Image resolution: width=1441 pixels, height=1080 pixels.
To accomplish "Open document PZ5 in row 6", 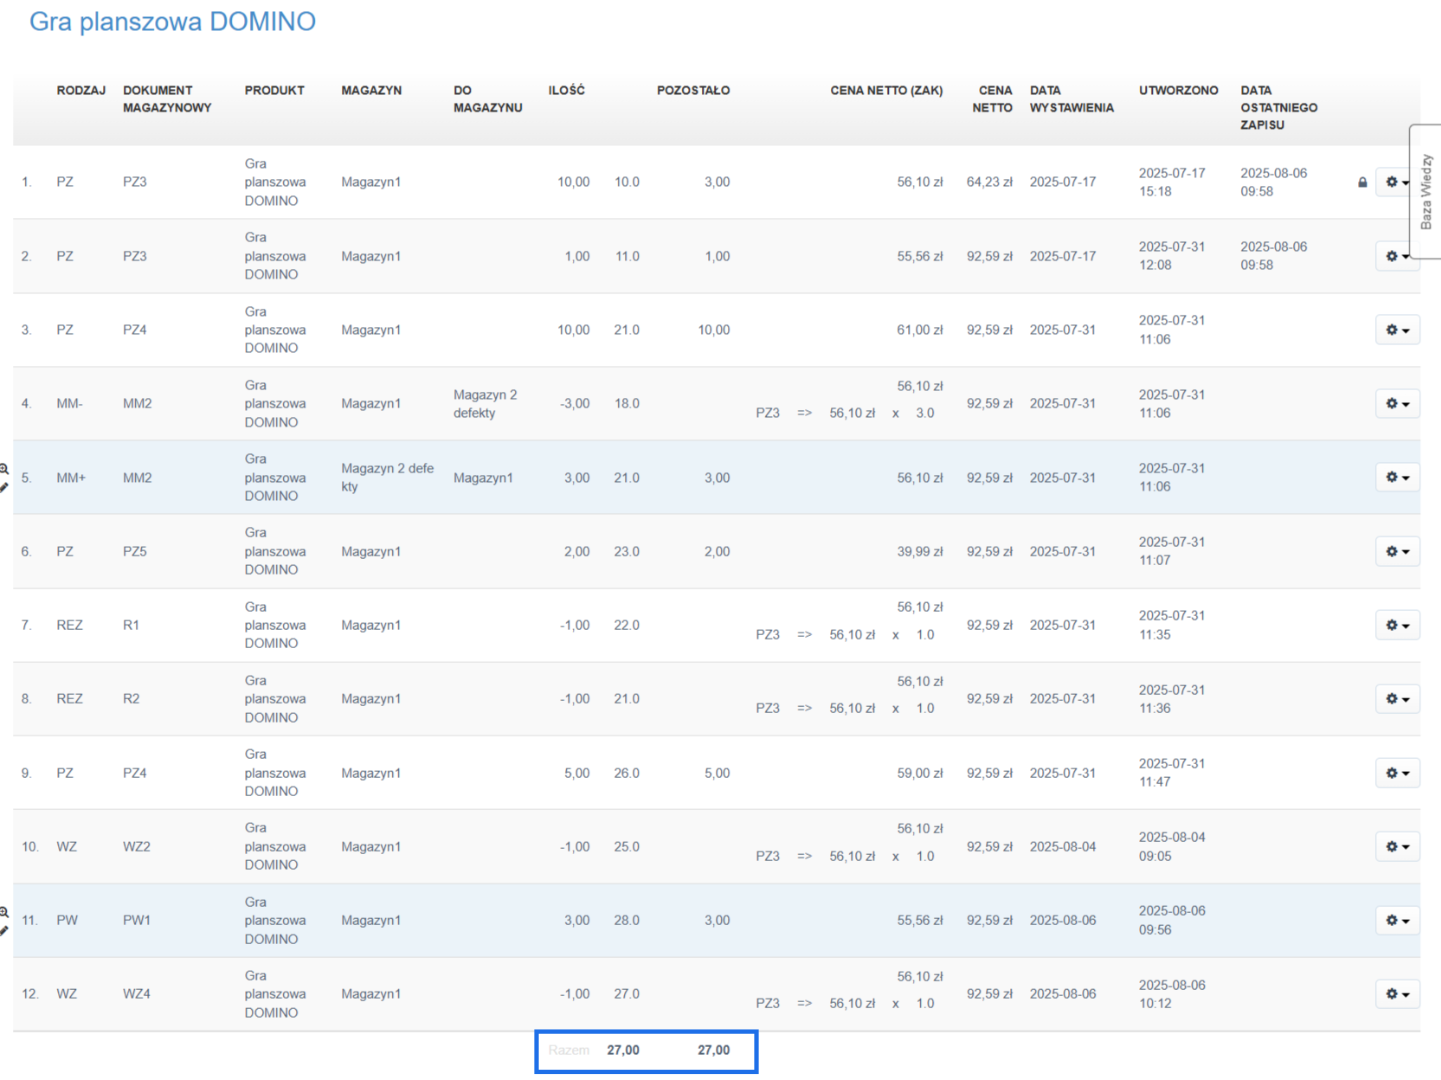I will (135, 551).
